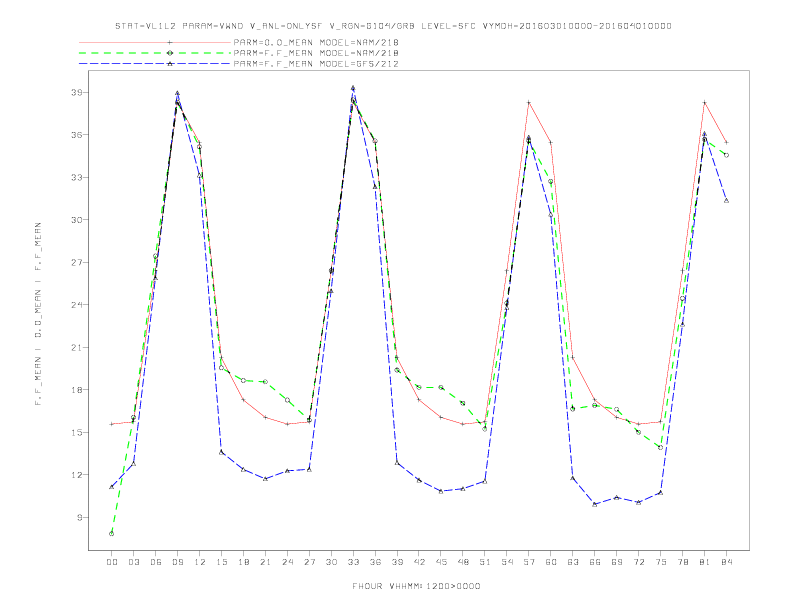Click green circle data point at hour 84
The width and height of the screenshot is (792, 612).
(726, 156)
